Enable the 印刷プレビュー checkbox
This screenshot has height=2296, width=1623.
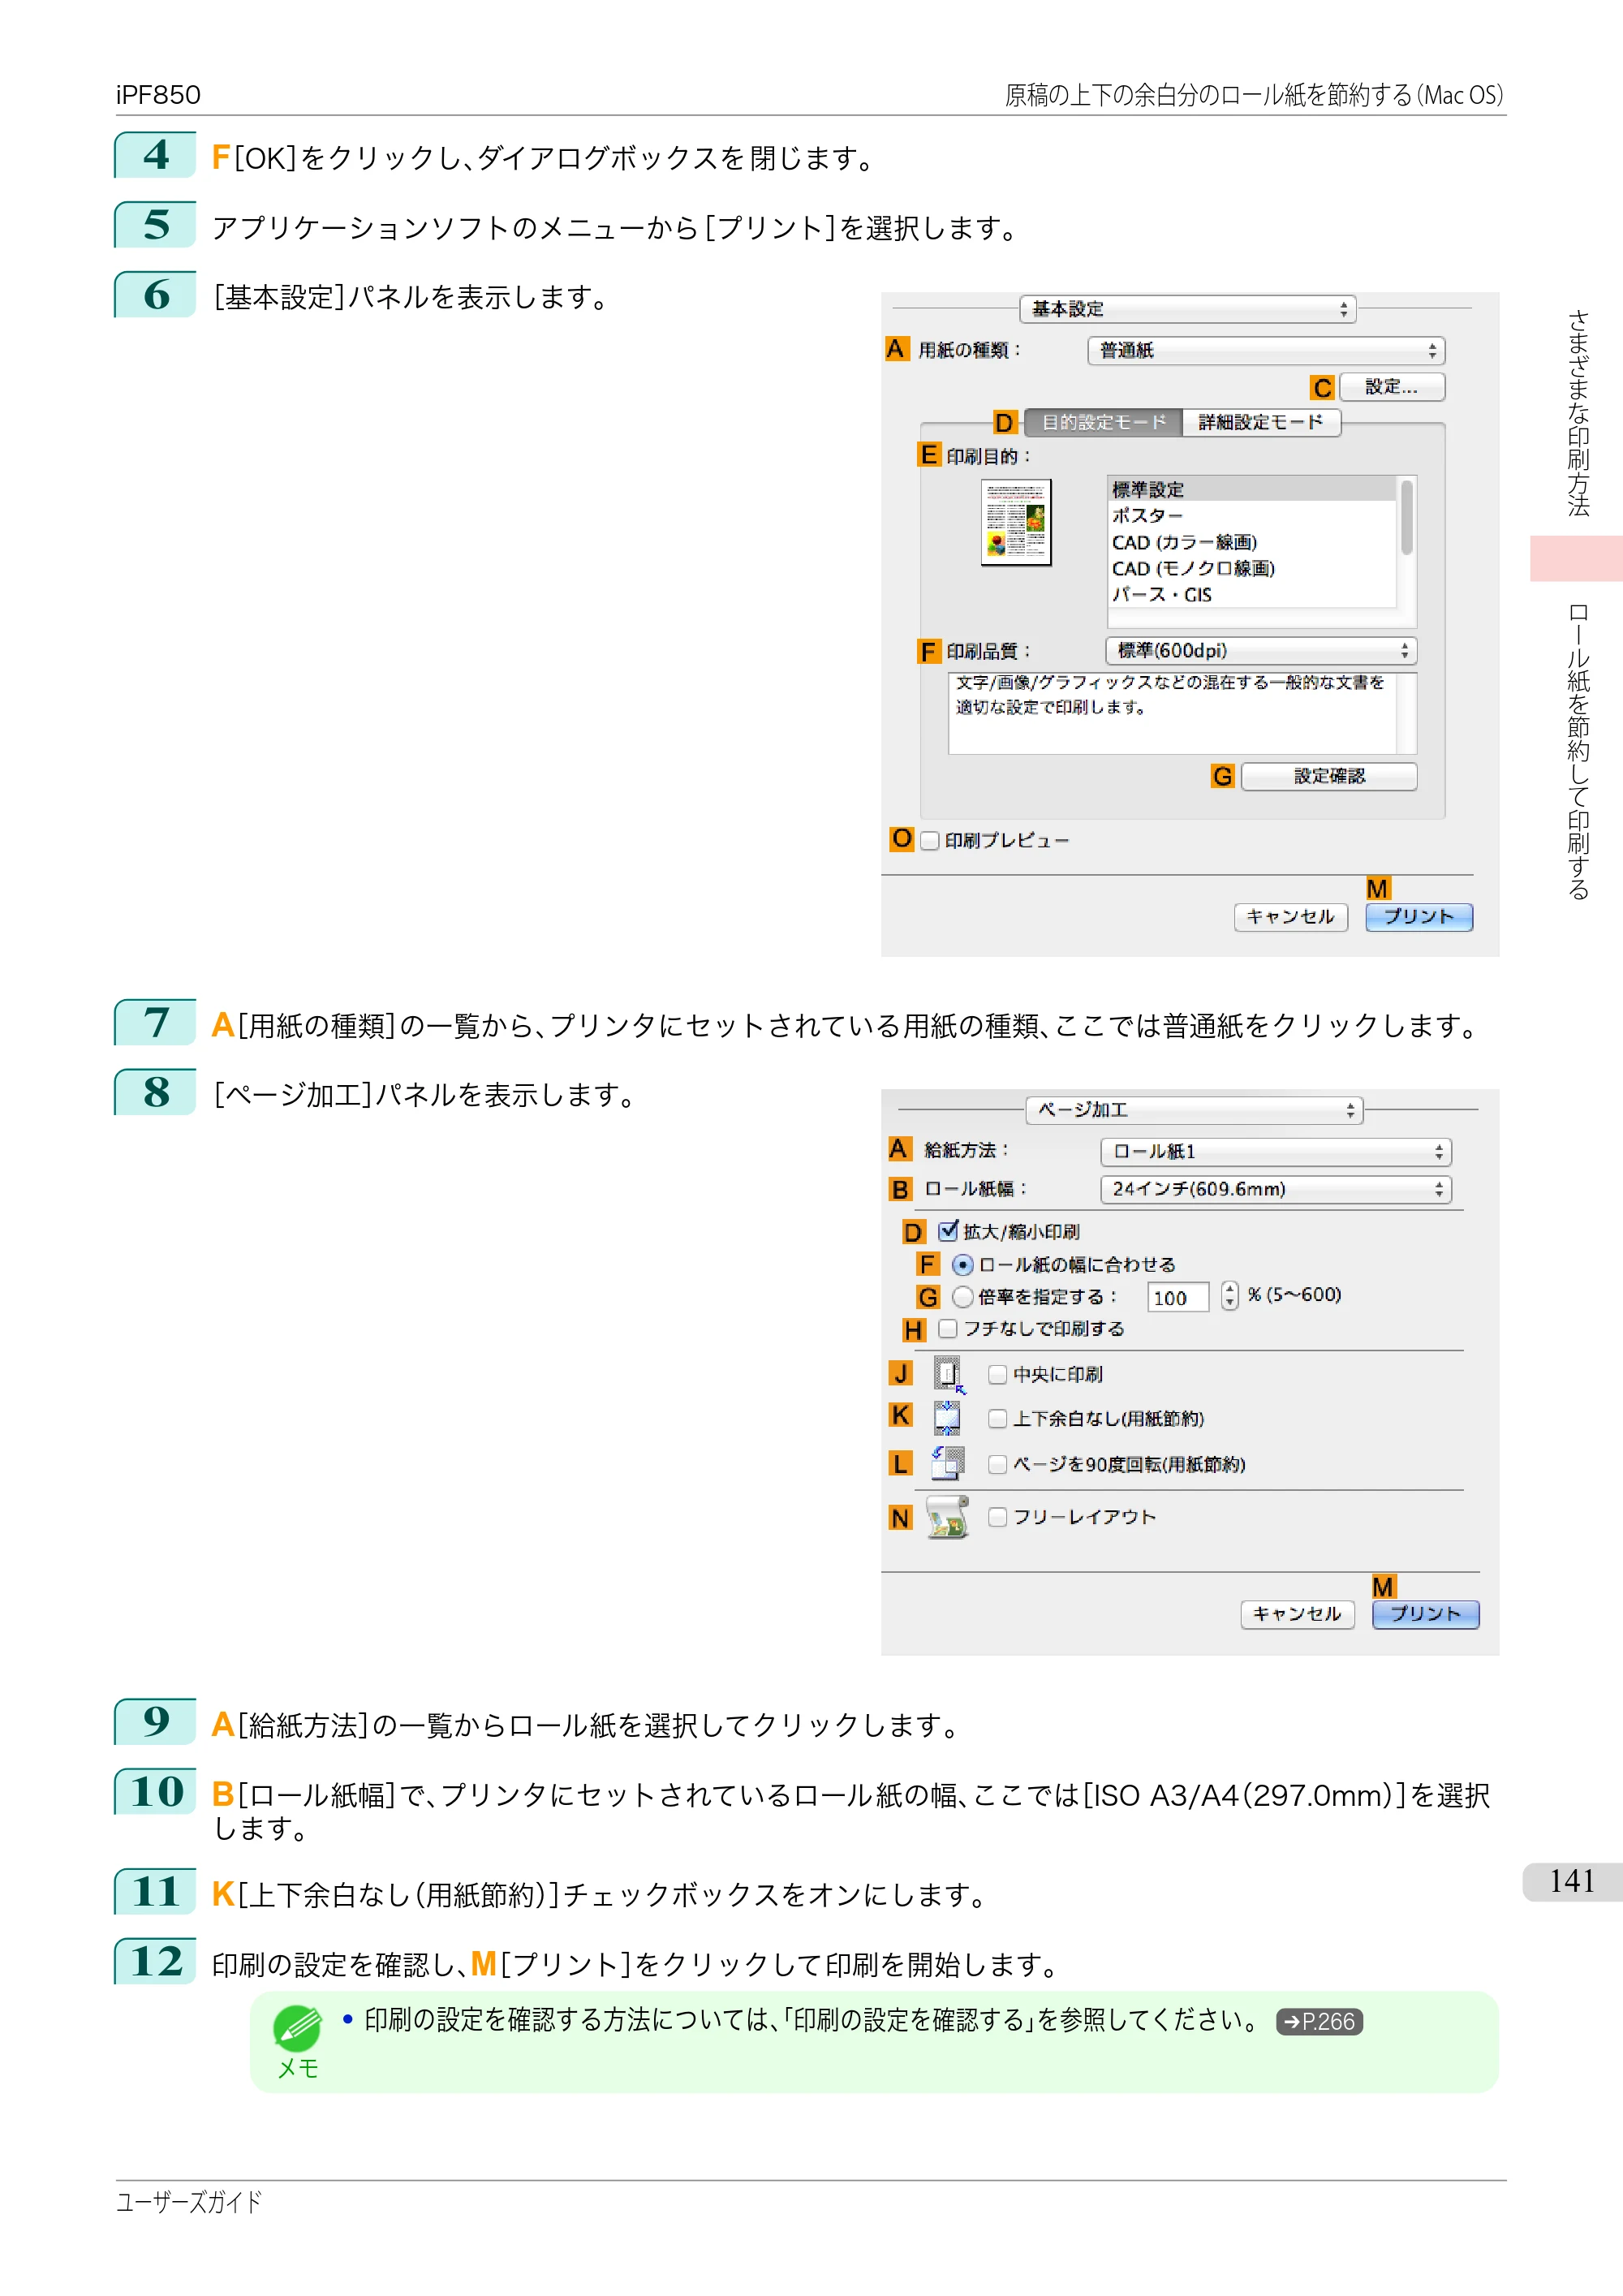click(x=930, y=841)
